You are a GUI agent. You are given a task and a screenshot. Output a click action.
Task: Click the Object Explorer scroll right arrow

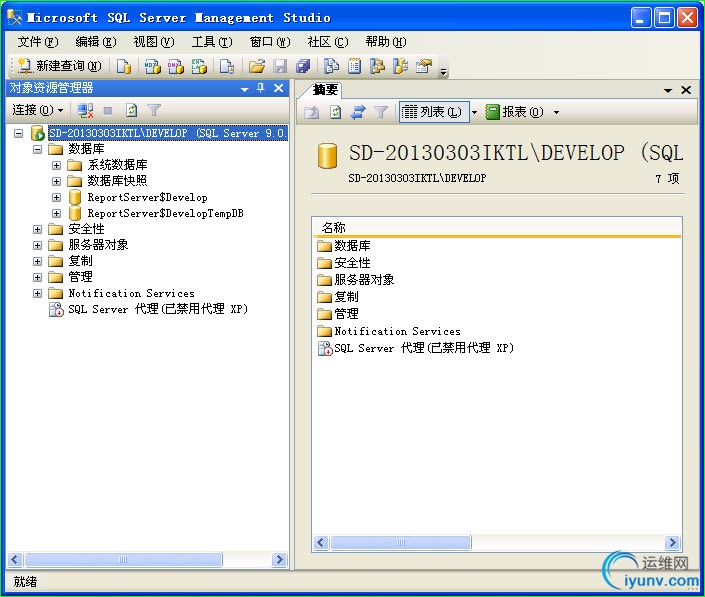(x=279, y=559)
